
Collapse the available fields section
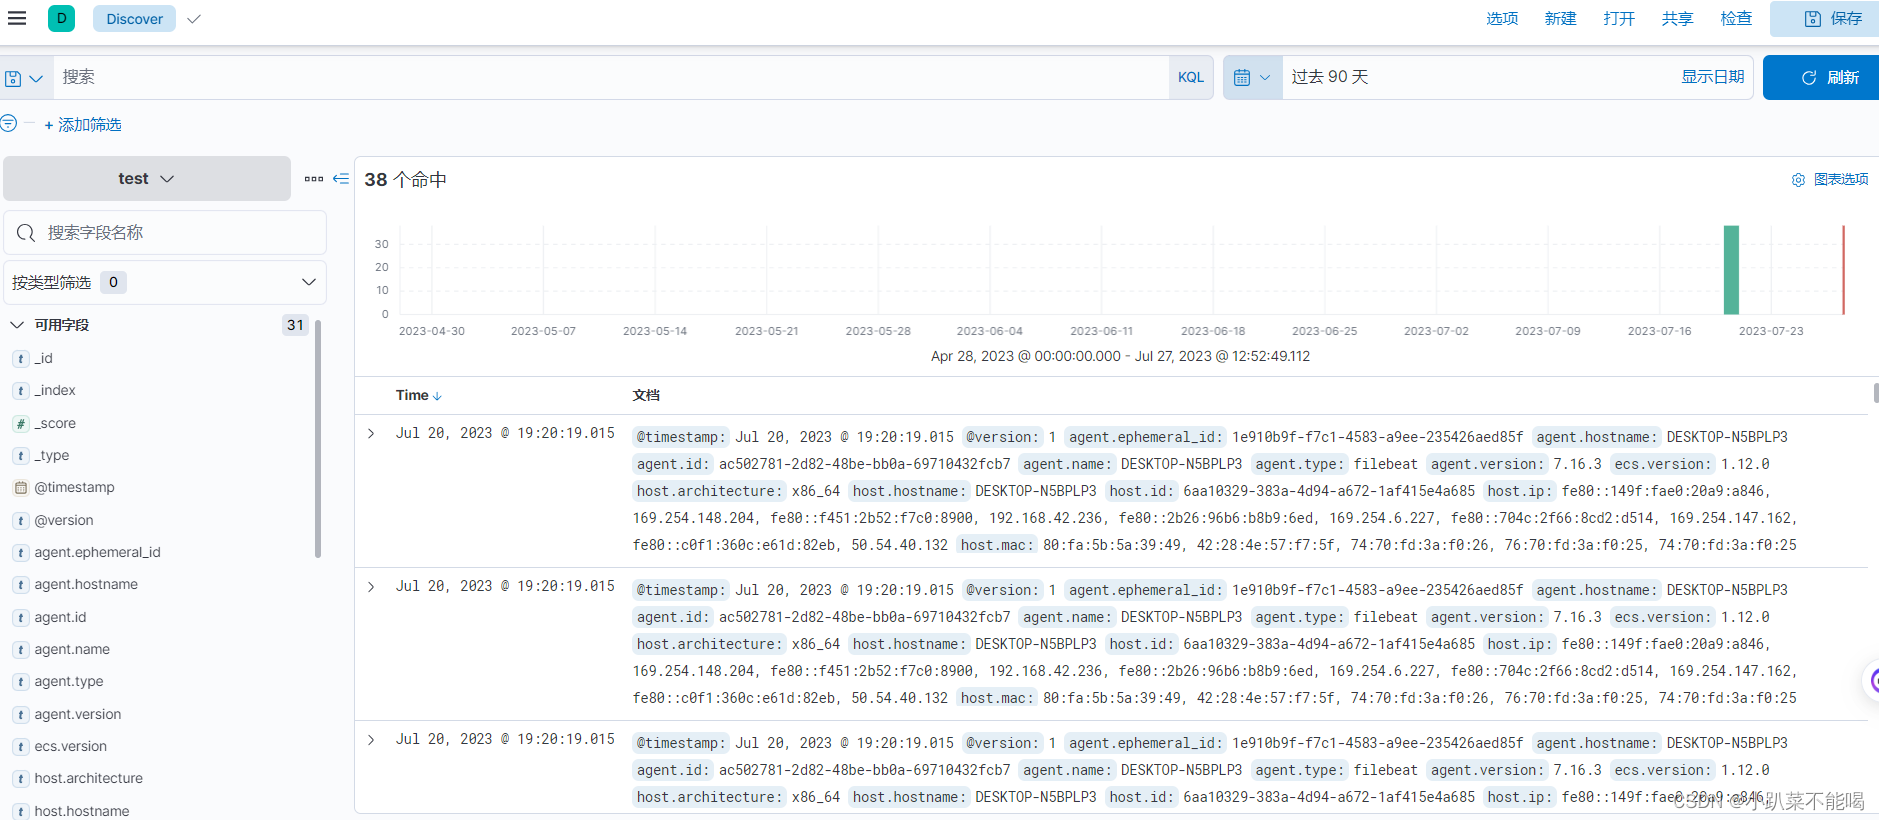point(17,325)
